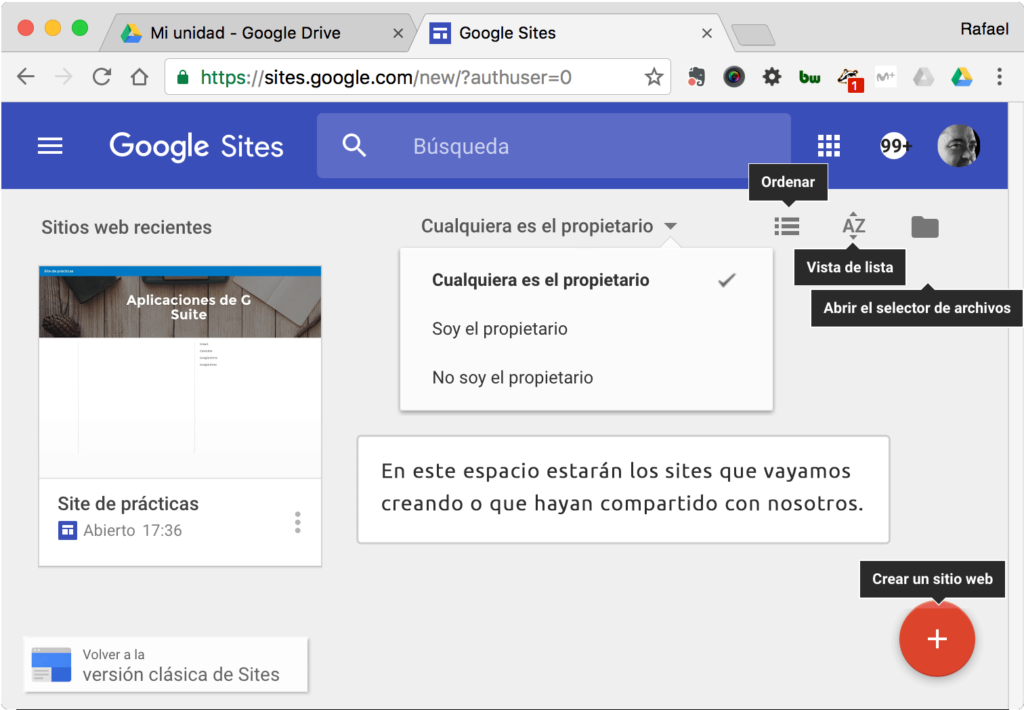This screenshot has width=1024, height=710.
Task: Select "Cualquiera es el propietario" checked option
Action: [540, 280]
